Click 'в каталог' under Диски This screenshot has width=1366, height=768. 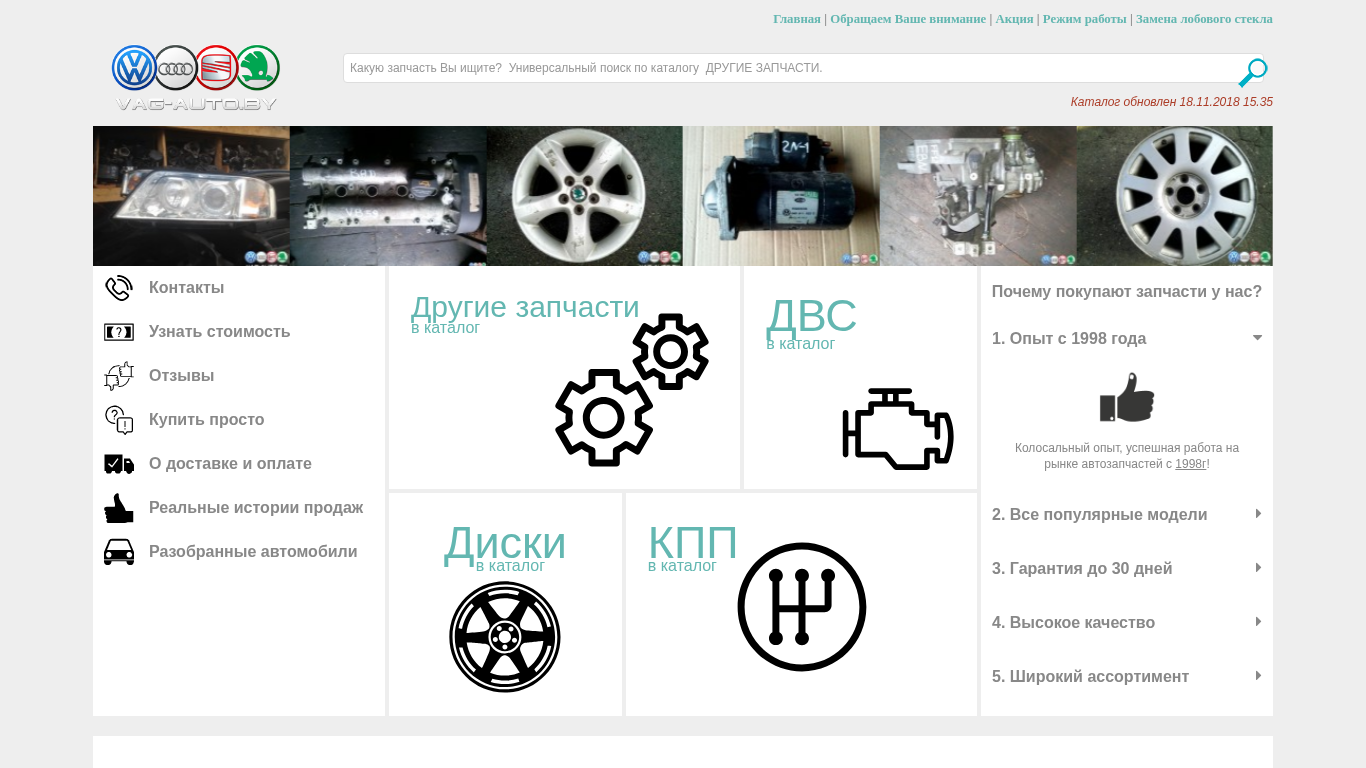pyautogui.click(x=510, y=566)
